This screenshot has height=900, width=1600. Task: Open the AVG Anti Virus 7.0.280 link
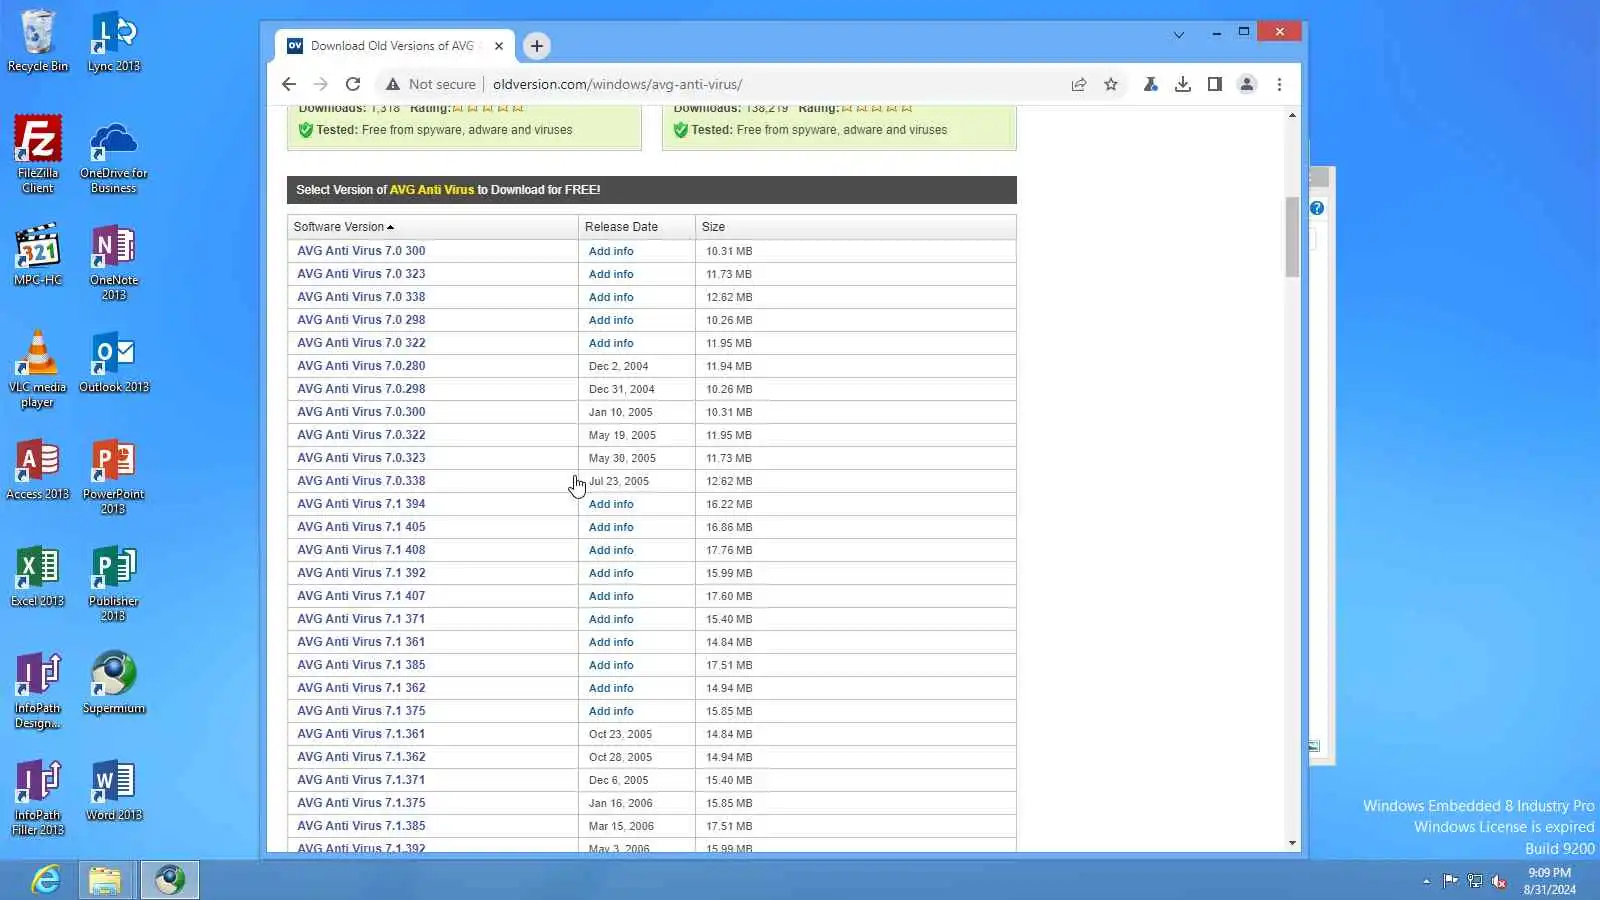(361, 366)
